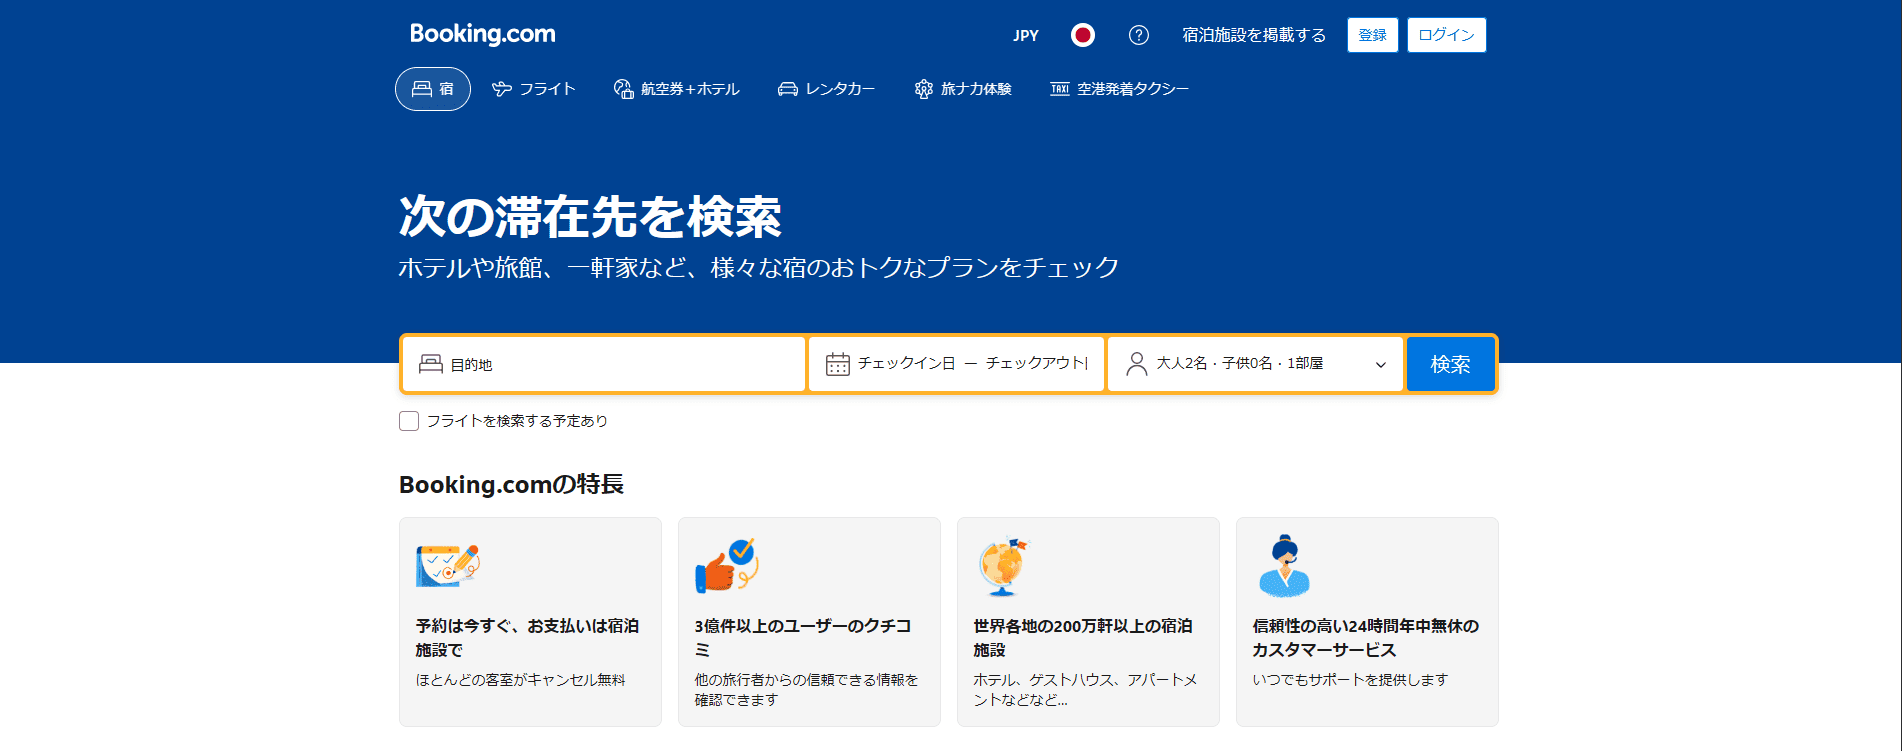Viewport: 1902px width, 751px height.
Task: Click the bed icon in destination field
Action: 430,364
